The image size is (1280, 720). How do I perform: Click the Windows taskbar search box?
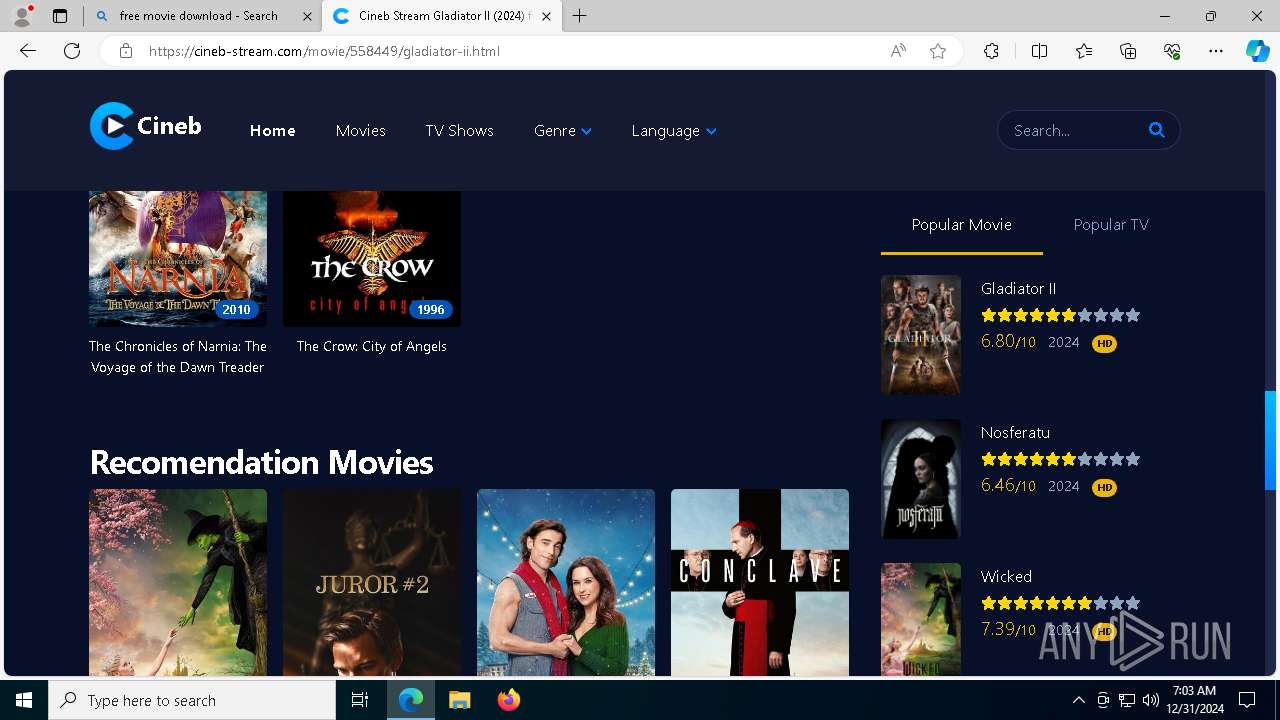(192, 700)
